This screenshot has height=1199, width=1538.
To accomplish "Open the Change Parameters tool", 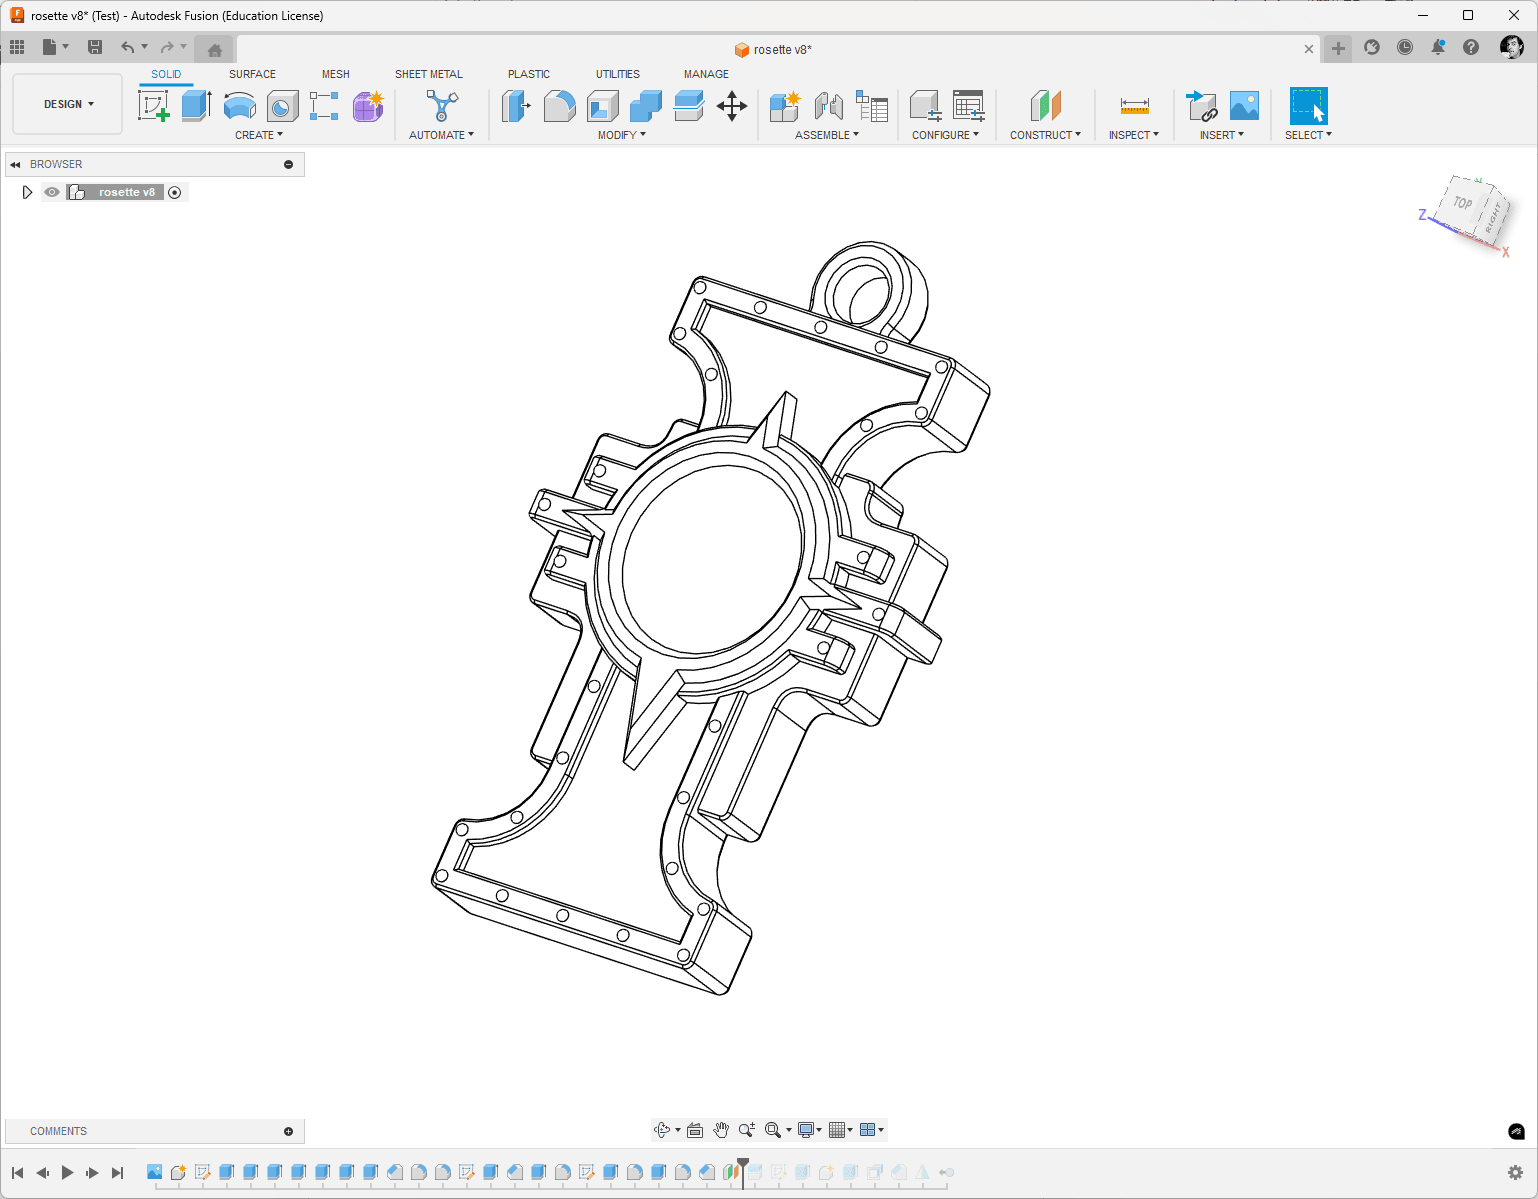I will pos(968,105).
